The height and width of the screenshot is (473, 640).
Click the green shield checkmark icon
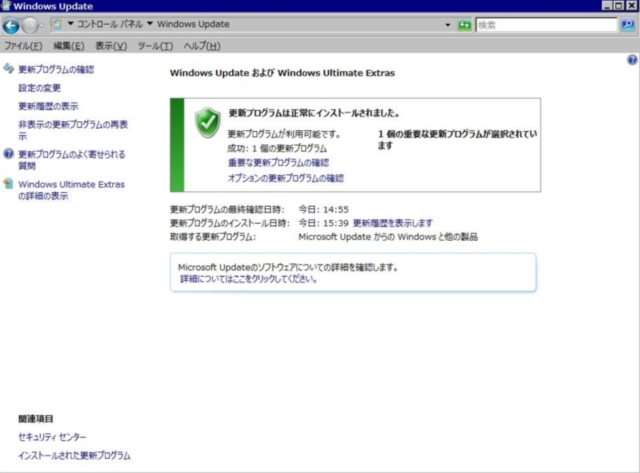coord(208,122)
